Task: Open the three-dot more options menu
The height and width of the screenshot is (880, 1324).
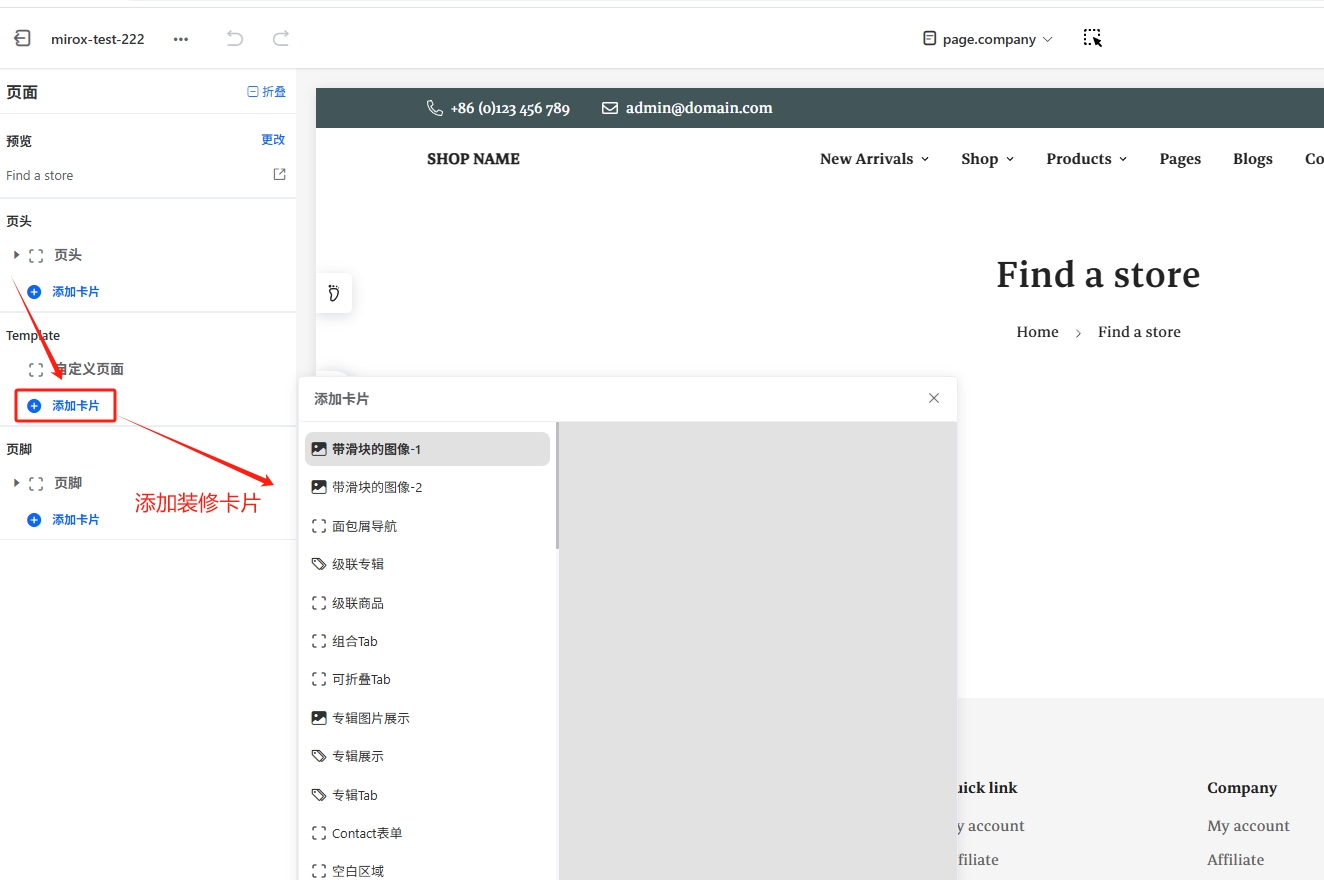Action: coord(181,39)
